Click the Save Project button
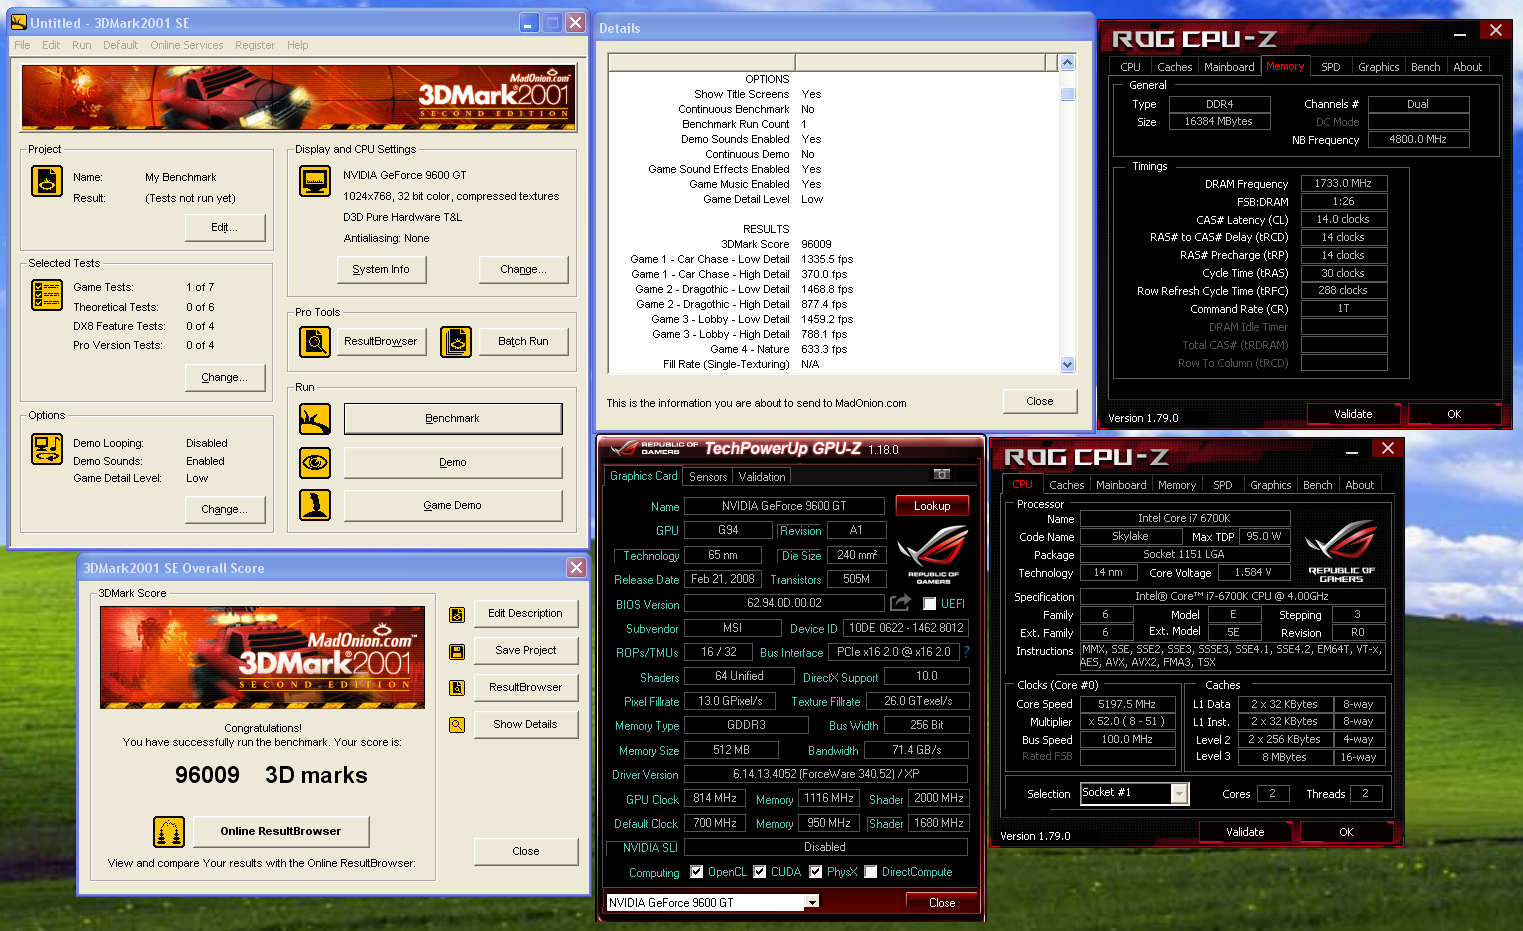 tap(525, 651)
